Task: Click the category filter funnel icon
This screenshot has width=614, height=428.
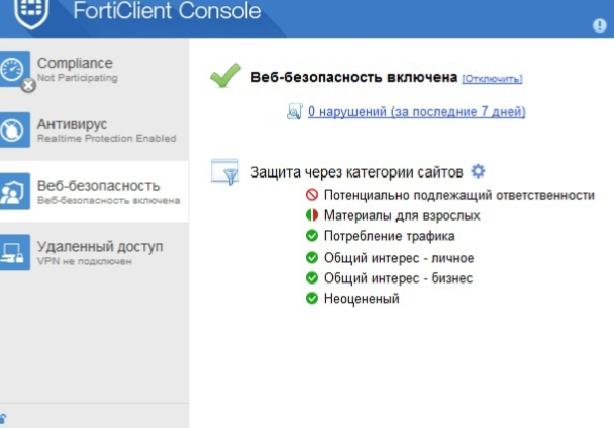Action: [225, 171]
